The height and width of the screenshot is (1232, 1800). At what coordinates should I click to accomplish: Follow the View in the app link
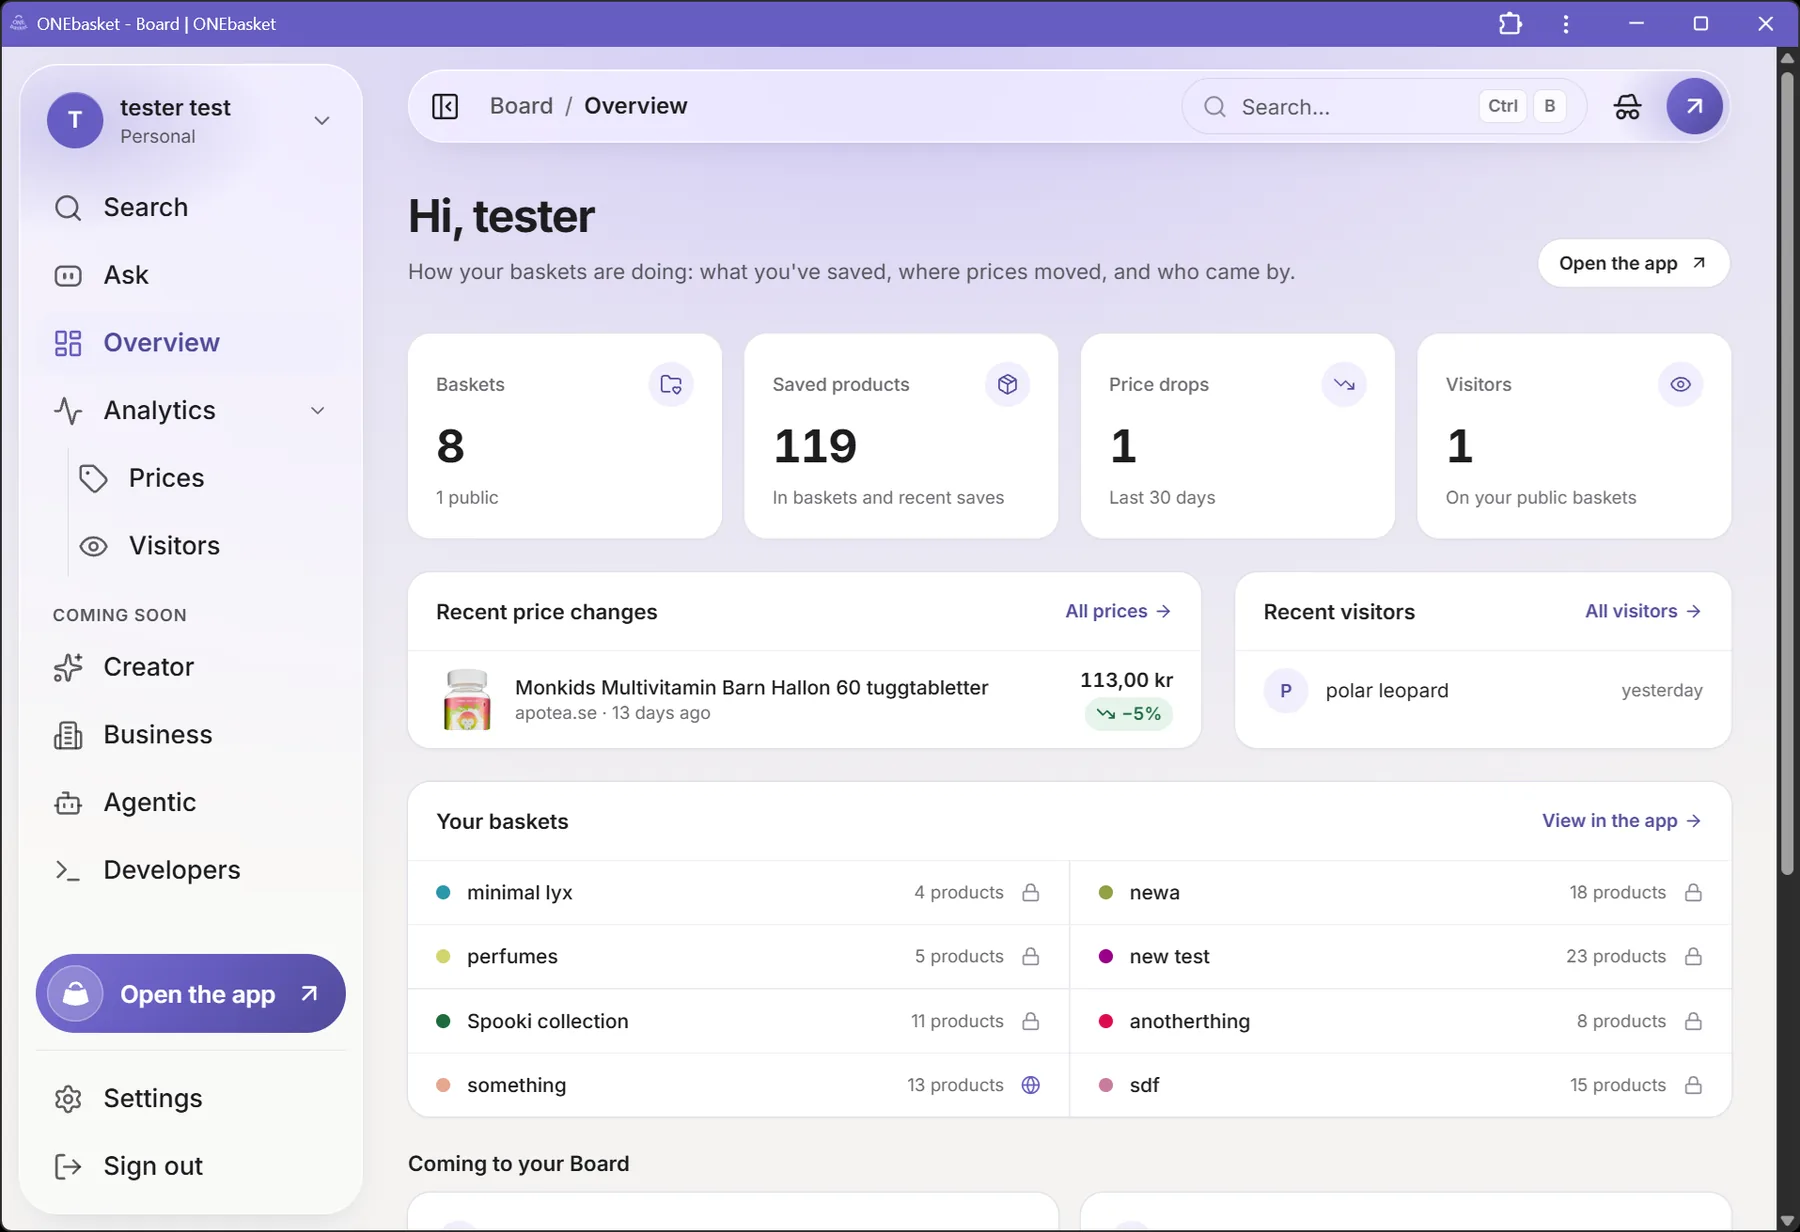click(x=1621, y=821)
